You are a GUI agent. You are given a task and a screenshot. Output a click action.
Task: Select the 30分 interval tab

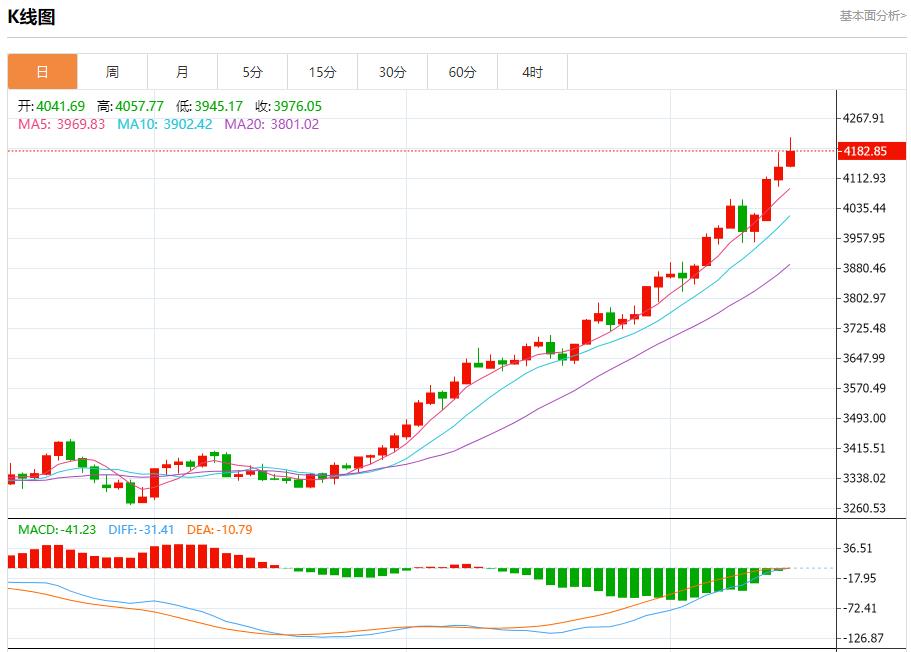pyautogui.click(x=392, y=72)
